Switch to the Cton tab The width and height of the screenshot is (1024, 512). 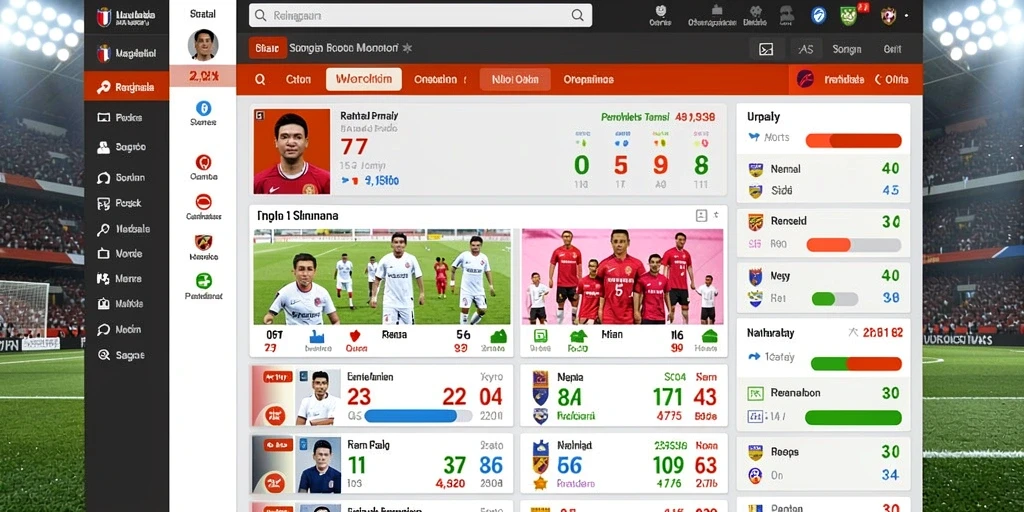click(298, 79)
